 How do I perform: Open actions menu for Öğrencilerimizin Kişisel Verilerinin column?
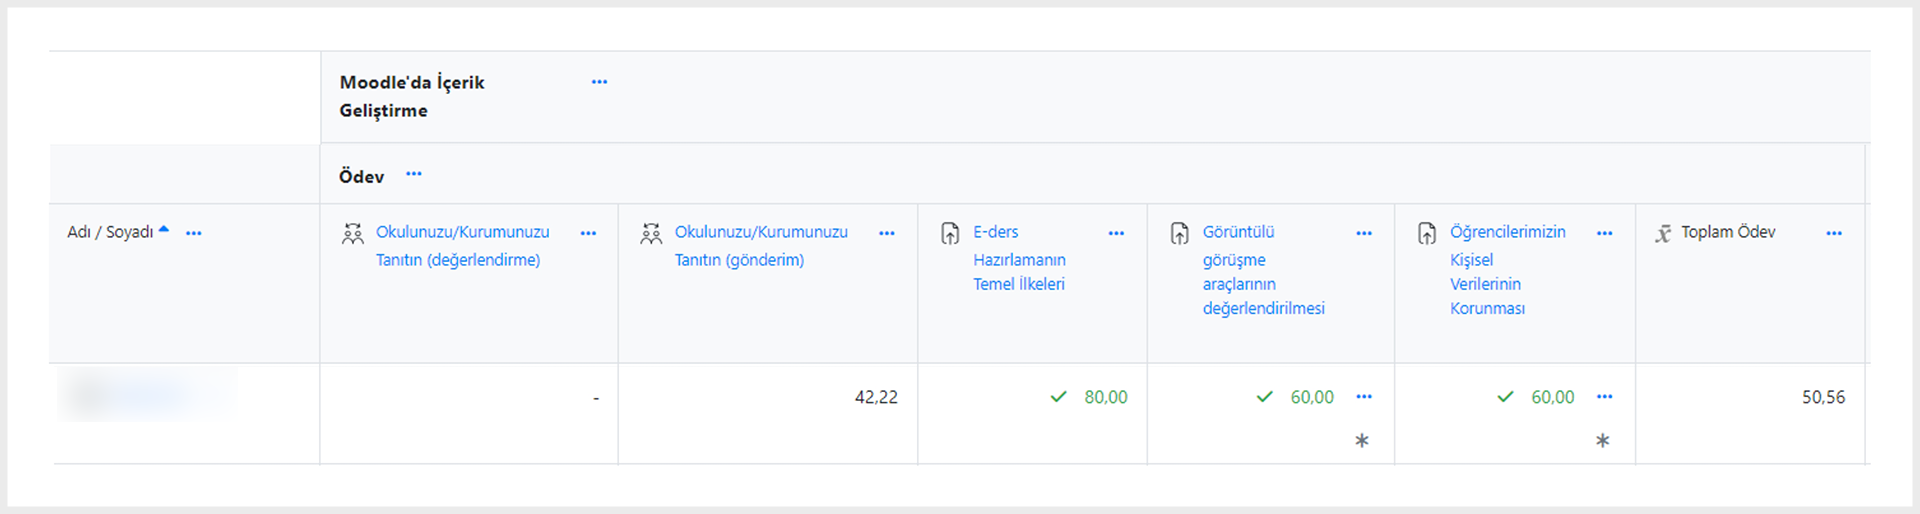(x=1605, y=233)
